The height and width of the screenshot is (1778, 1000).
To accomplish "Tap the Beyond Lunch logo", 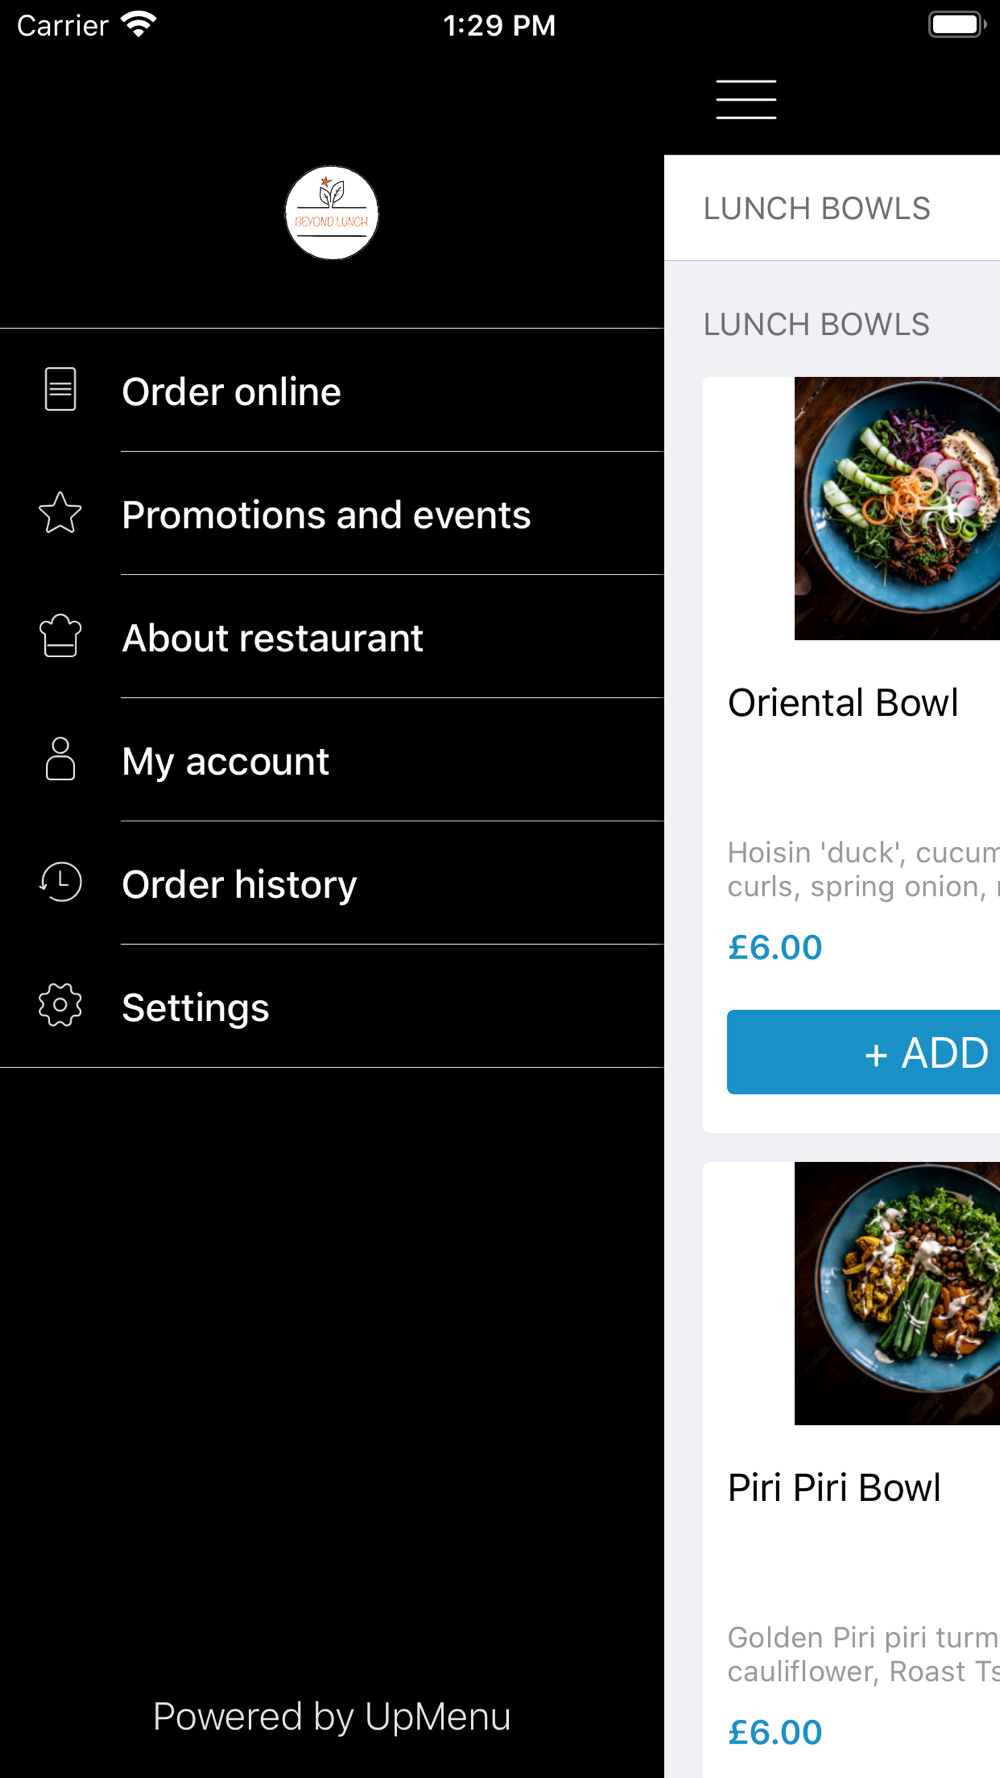I will pos(332,213).
